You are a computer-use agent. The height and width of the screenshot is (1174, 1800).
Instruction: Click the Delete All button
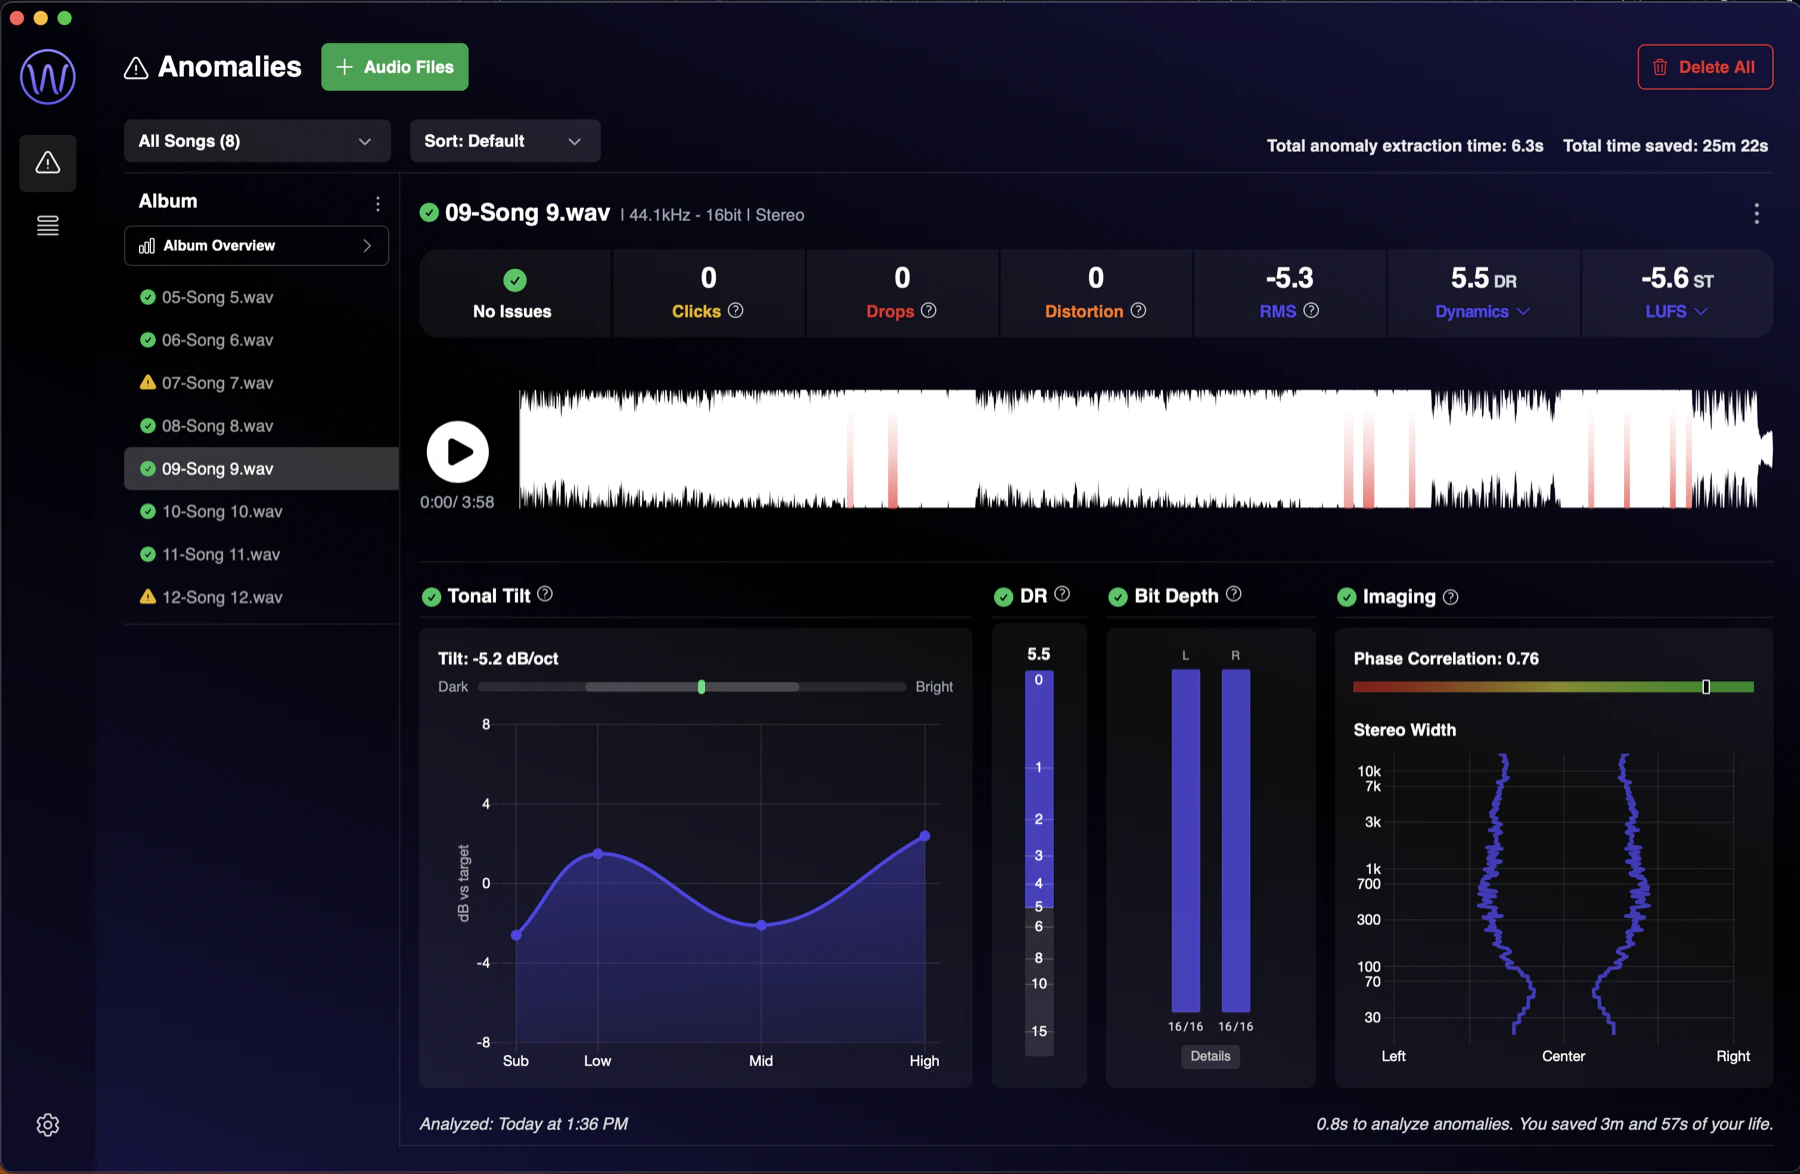point(1705,67)
